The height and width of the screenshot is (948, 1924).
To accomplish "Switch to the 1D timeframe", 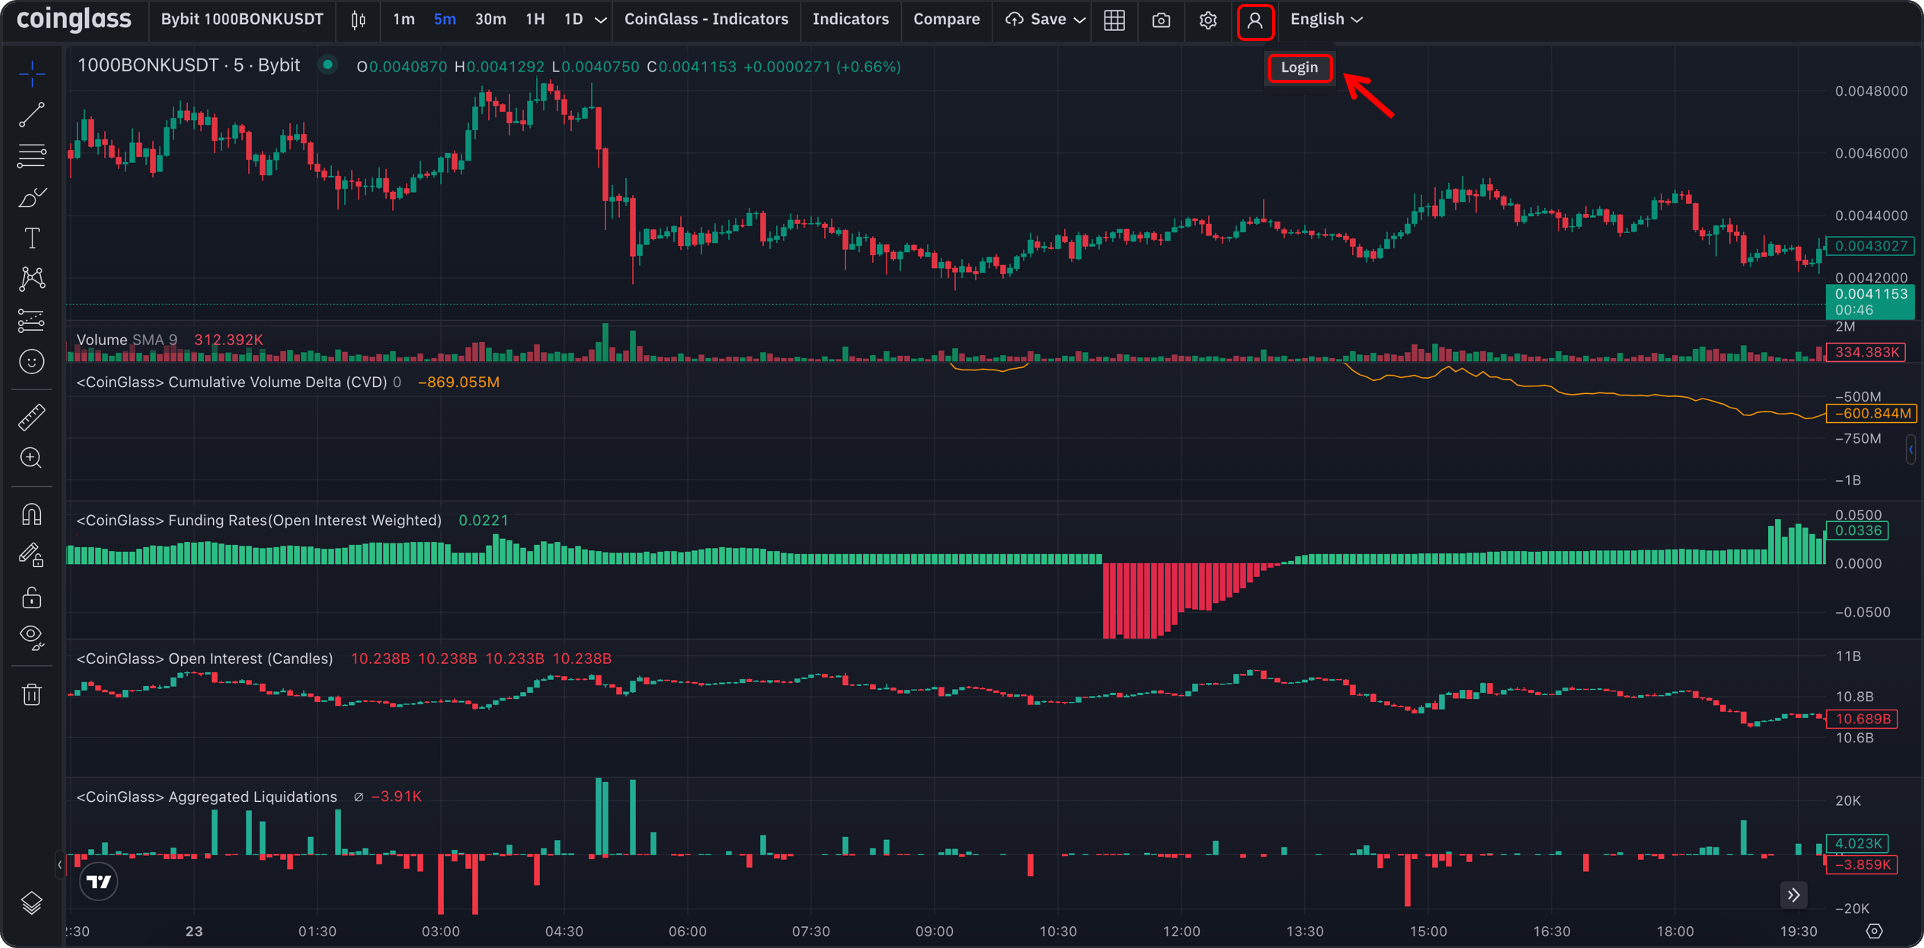I will [573, 20].
